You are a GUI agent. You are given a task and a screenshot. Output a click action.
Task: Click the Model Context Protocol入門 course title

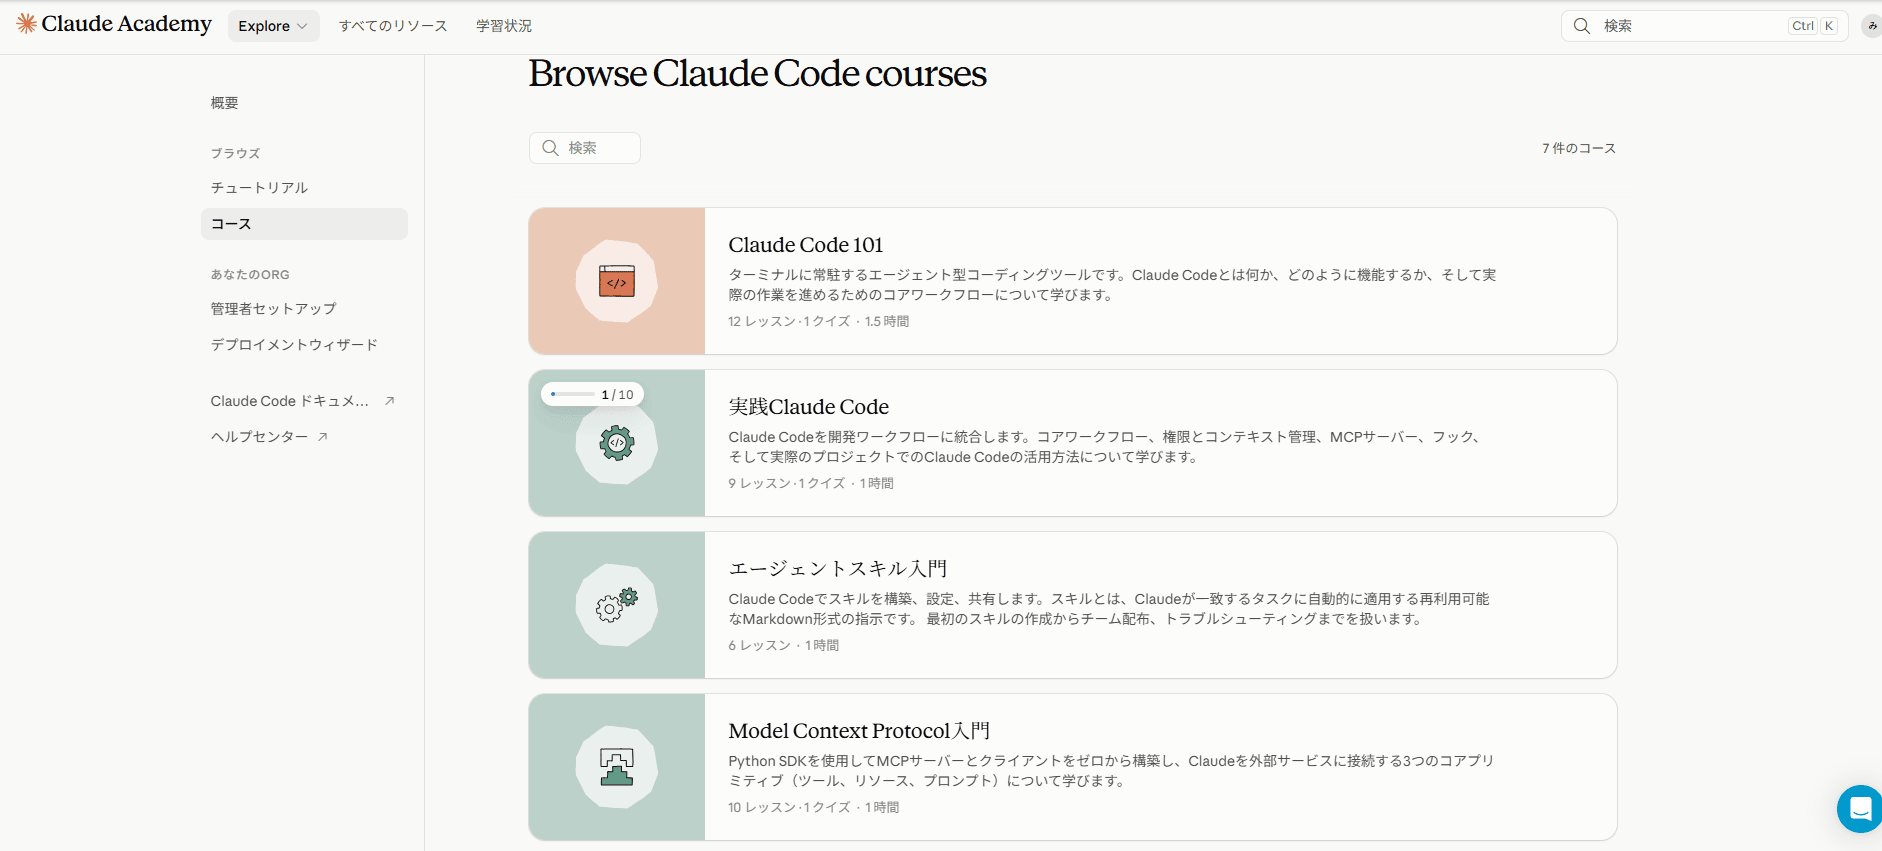coord(859,731)
